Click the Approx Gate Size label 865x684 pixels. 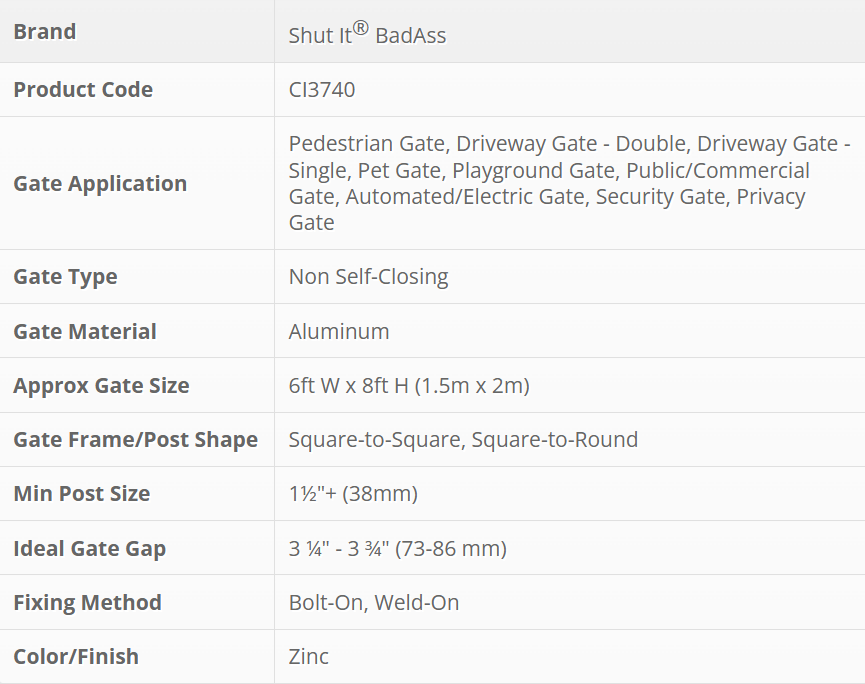101,386
